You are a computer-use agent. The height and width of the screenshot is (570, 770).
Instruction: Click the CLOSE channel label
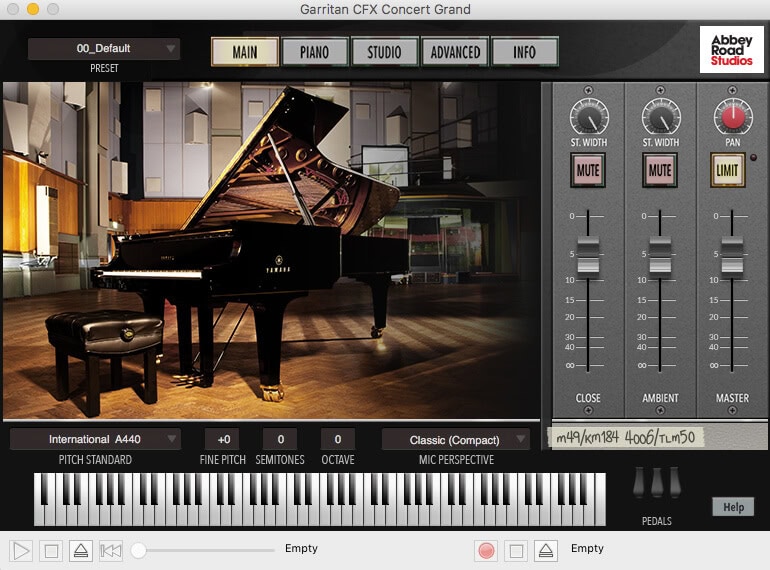point(588,398)
